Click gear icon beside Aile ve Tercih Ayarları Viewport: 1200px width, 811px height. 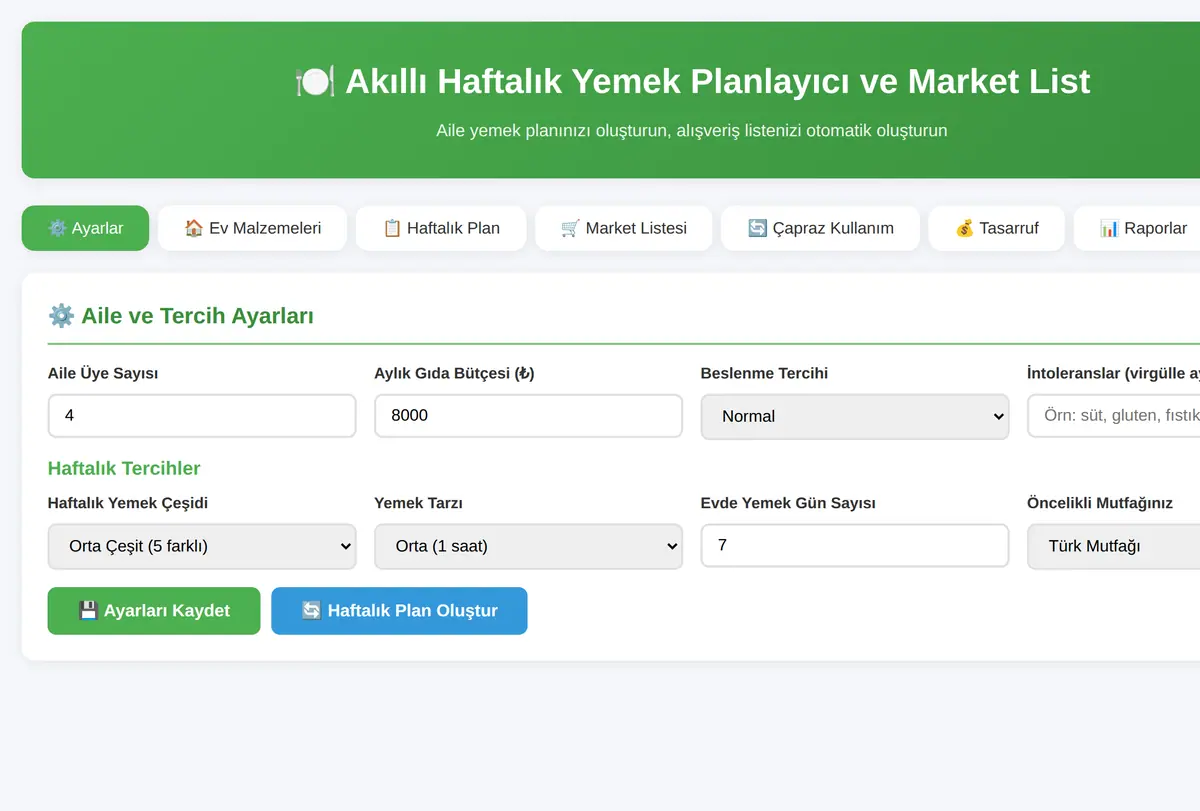61,316
